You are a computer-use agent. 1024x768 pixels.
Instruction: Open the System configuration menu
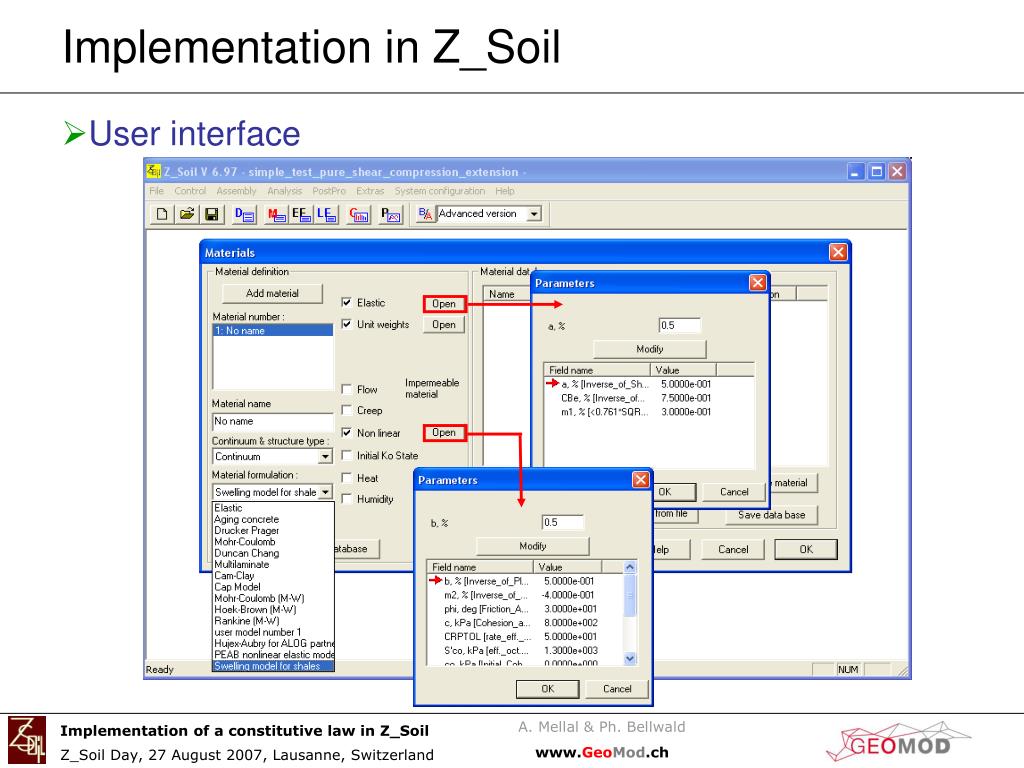coord(440,191)
